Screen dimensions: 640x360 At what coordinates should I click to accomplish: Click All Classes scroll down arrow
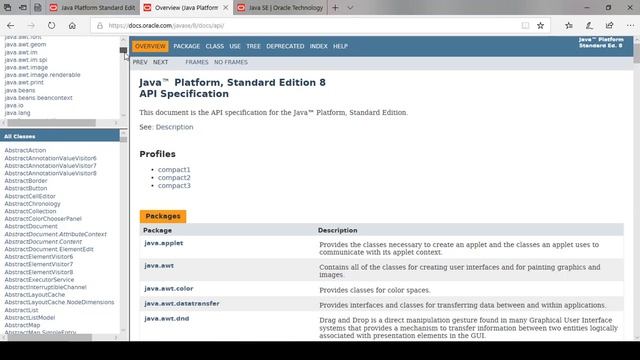tap(123, 330)
